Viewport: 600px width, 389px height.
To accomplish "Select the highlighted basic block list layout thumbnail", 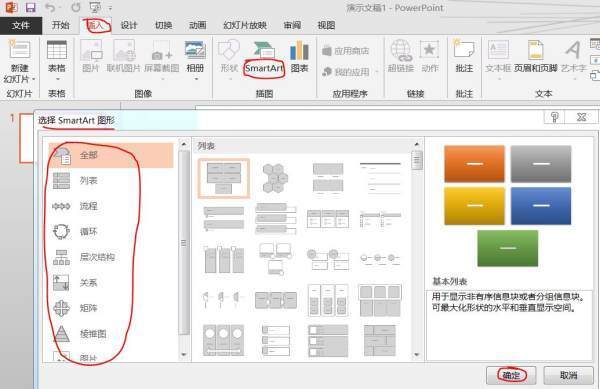I will (224, 178).
